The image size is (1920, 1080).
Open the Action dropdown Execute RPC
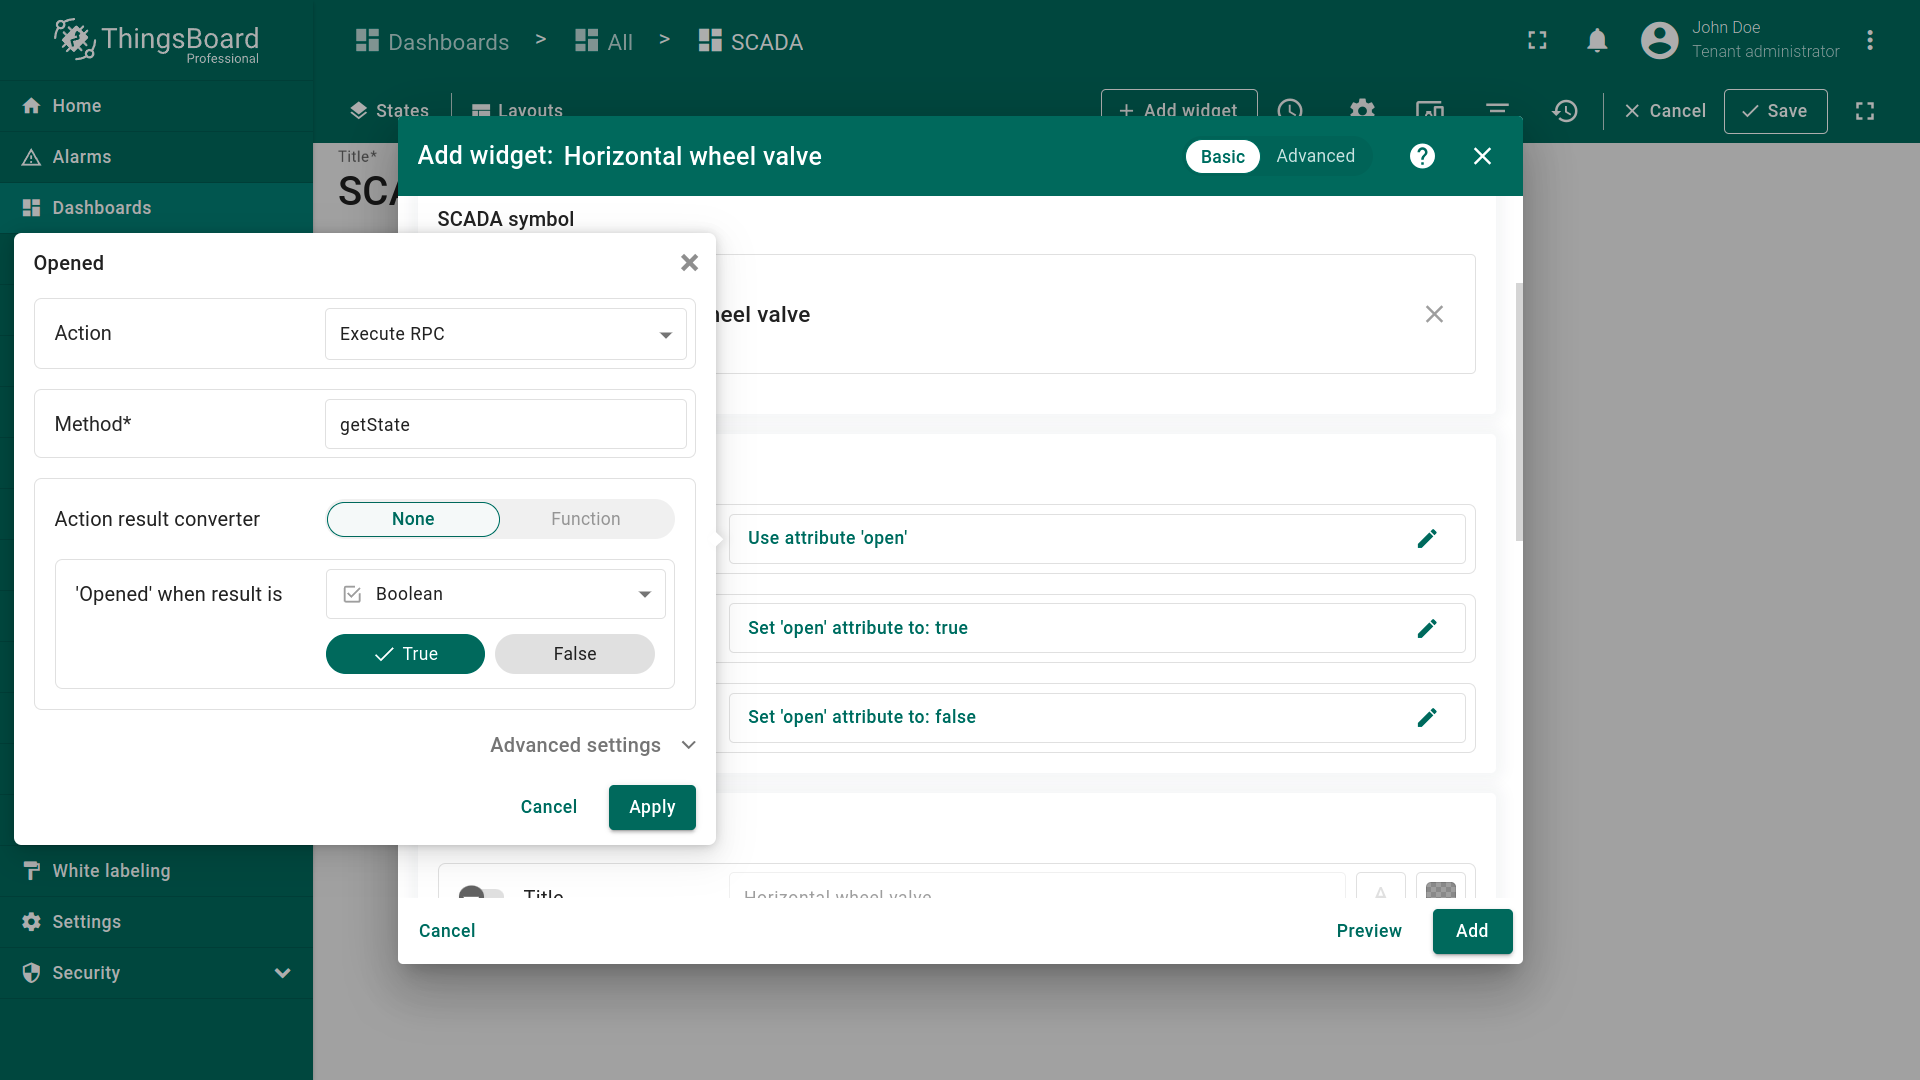pos(505,334)
